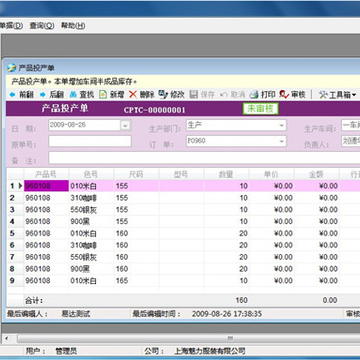Click document number CPTC-00000001
Viewport: 360px width, 360px height.
[155, 110]
